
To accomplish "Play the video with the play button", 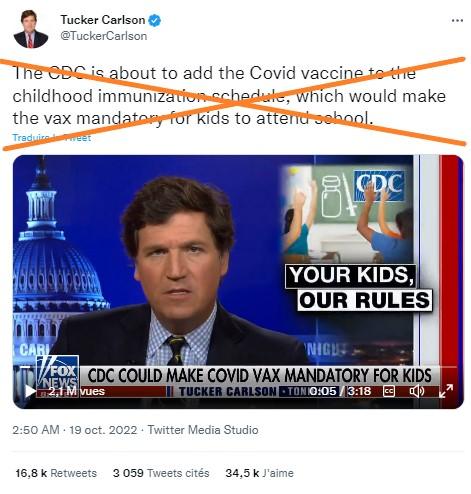I will point(31,391).
